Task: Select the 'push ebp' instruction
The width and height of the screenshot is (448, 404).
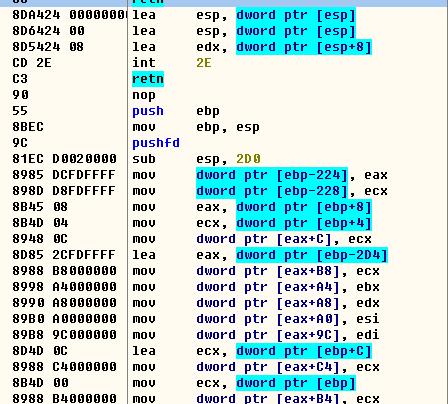Action: (224, 111)
